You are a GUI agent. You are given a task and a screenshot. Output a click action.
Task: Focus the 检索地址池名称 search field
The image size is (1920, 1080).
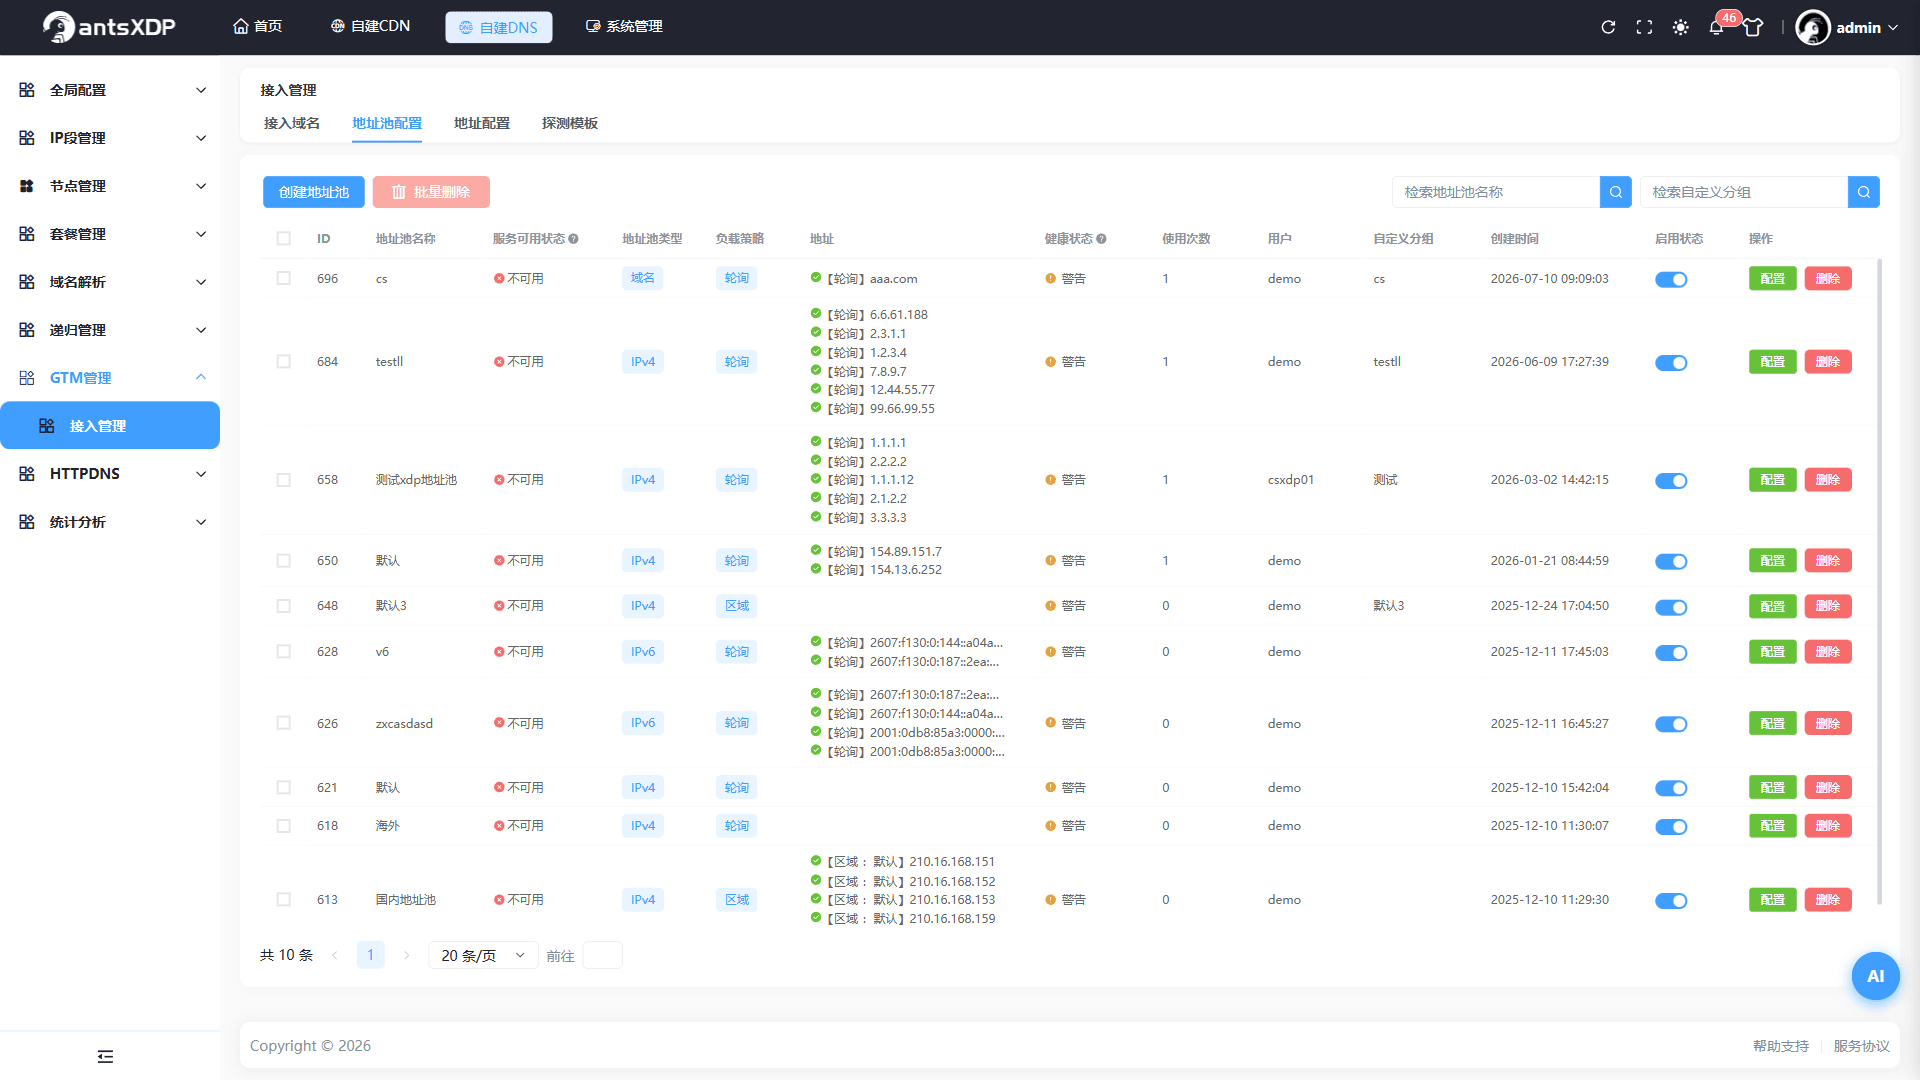1496,192
